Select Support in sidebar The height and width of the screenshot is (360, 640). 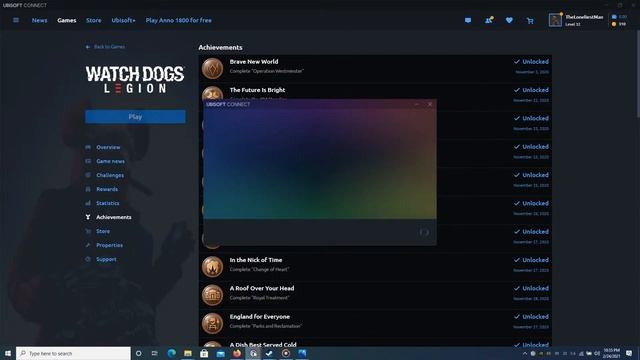click(106, 259)
